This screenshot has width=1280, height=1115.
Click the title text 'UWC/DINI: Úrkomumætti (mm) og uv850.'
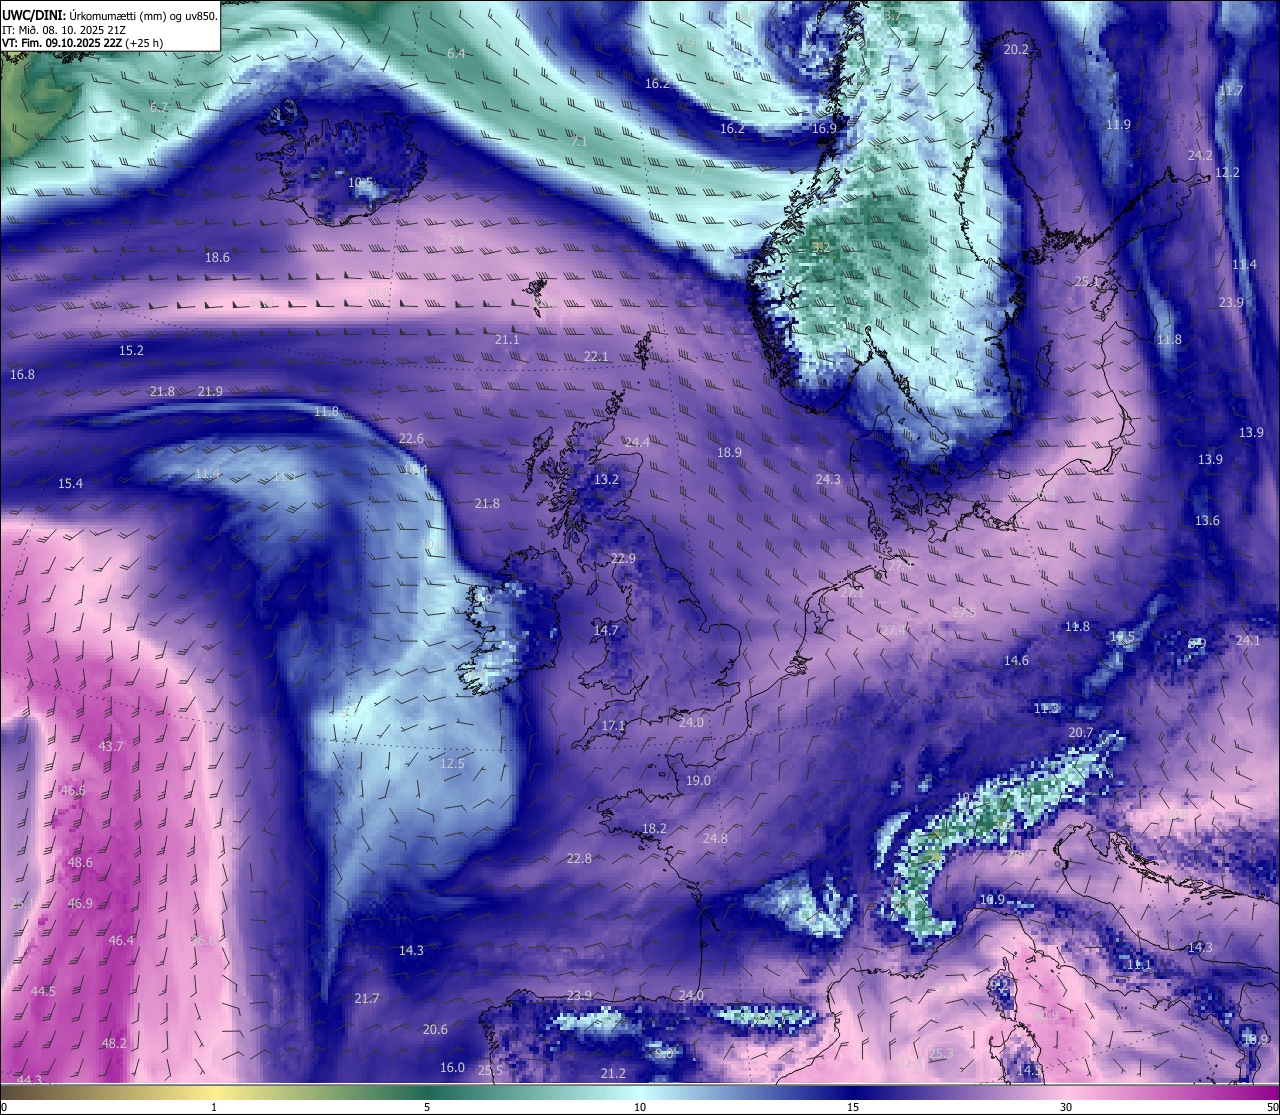pyautogui.click(x=109, y=15)
